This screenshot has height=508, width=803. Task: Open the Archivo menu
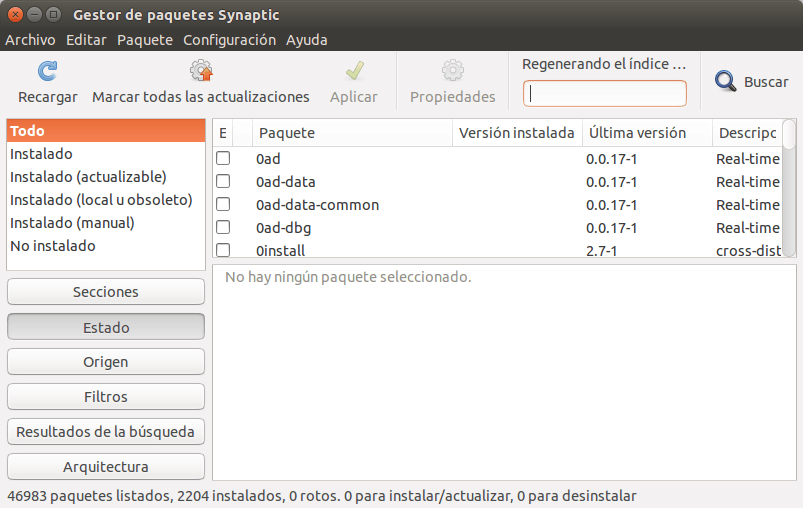tap(30, 40)
